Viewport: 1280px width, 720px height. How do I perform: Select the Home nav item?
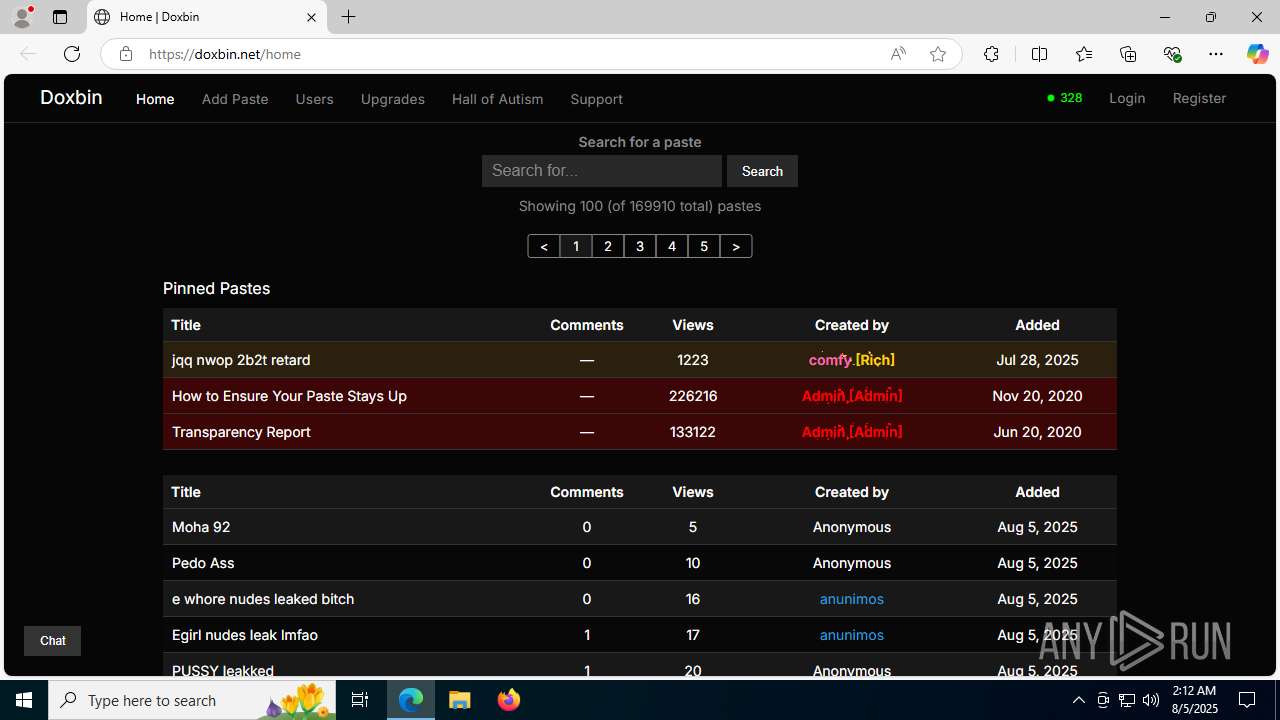click(155, 99)
